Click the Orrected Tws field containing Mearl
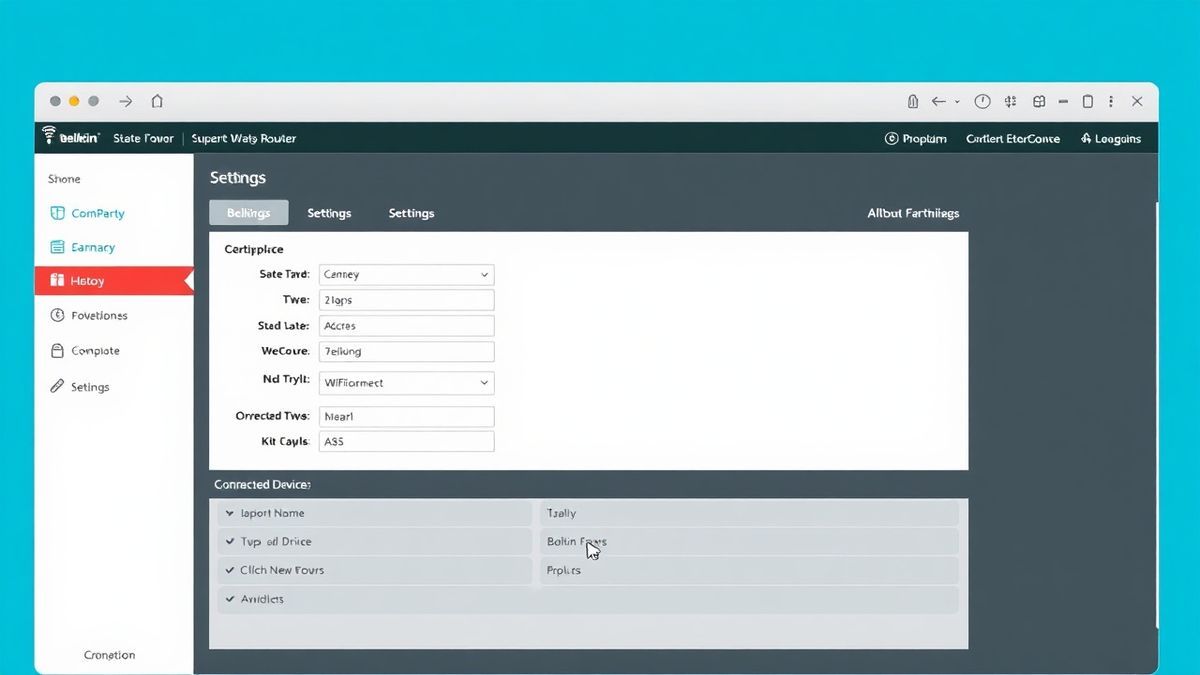The width and height of the screenshot is (1200, 675). [406, 416]
